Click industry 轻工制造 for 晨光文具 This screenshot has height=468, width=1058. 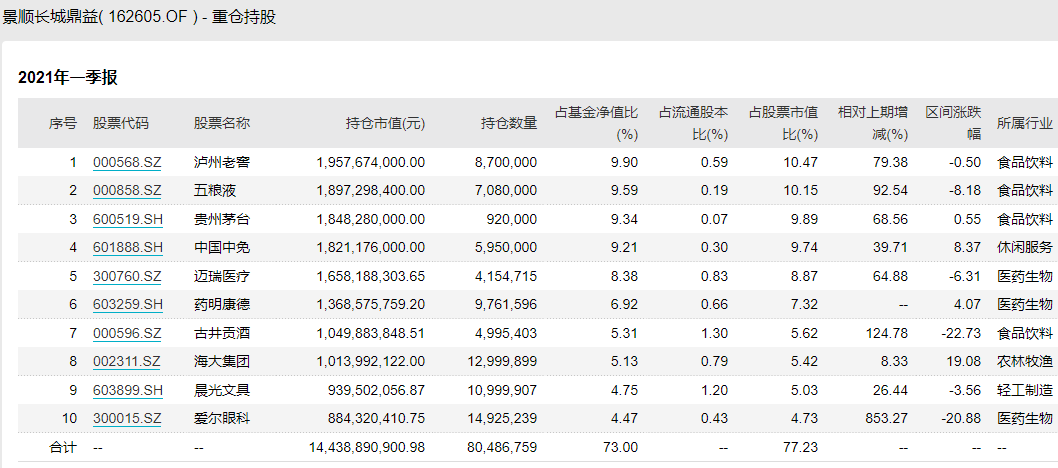coord(1025,390)
